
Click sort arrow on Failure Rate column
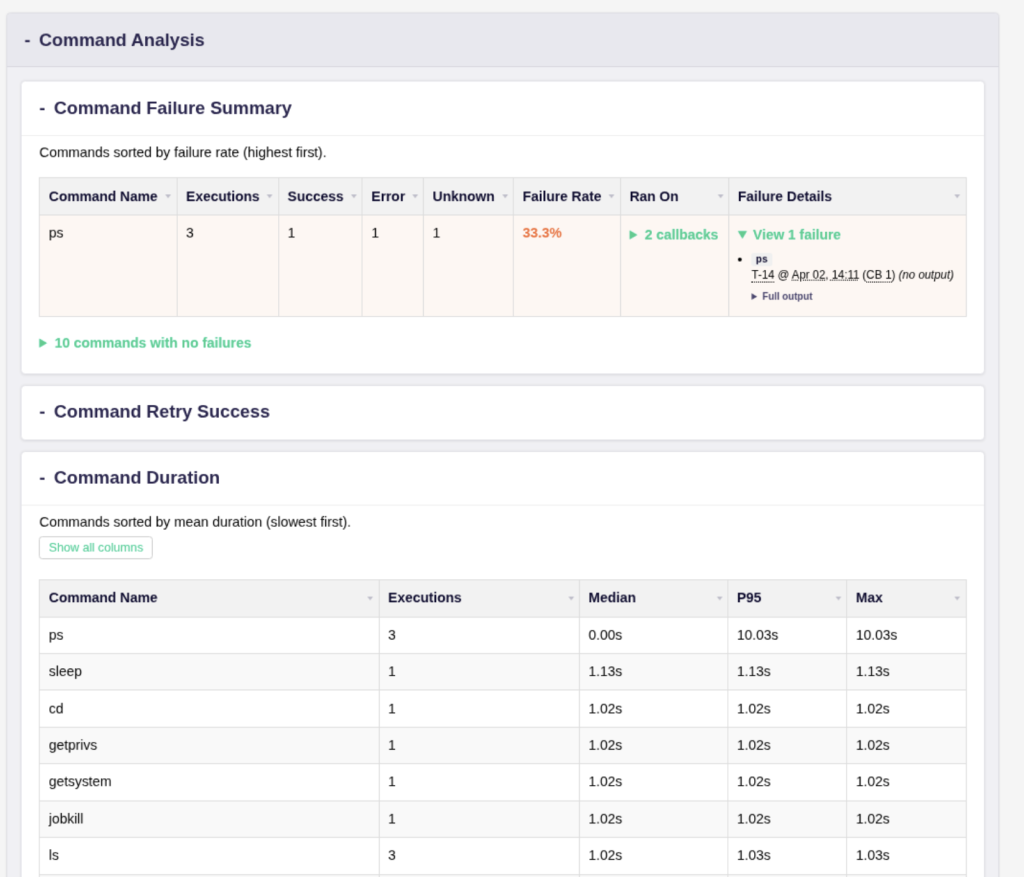click(x=611, y=197)
